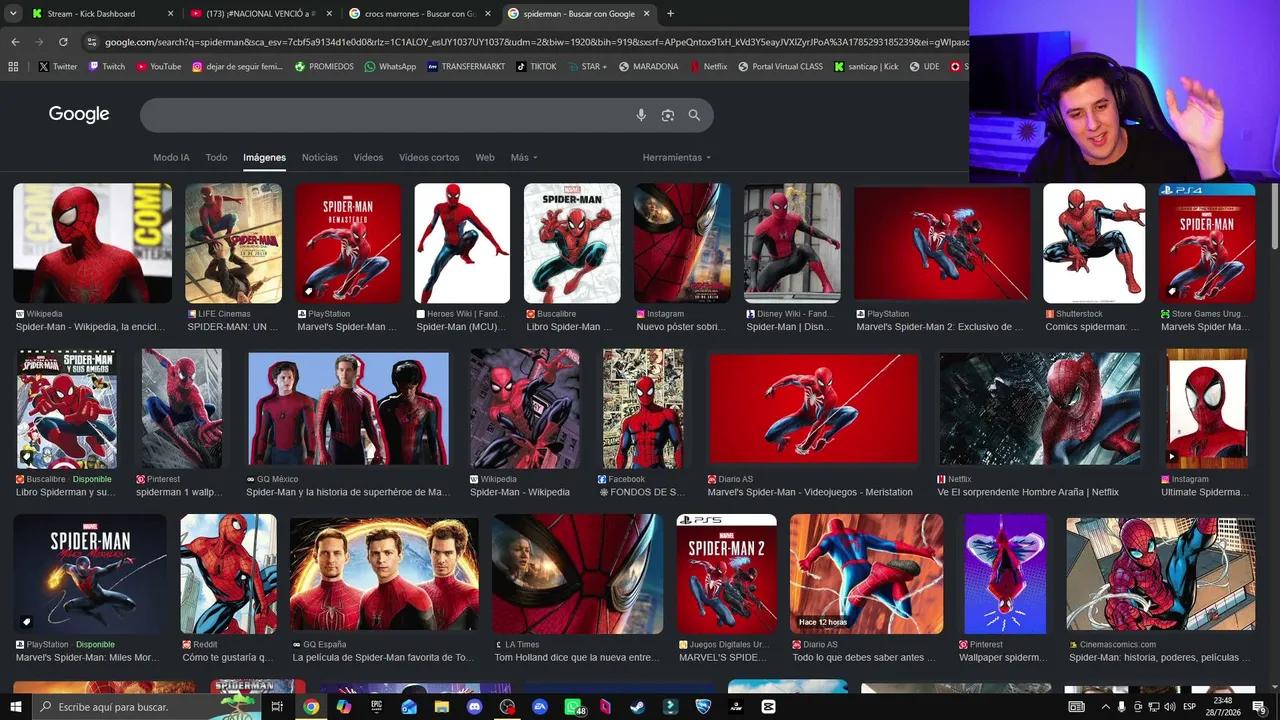Open the santicap Kick bookmark
The height and width of the screenshot is (720, 1280).
point(867,67)
